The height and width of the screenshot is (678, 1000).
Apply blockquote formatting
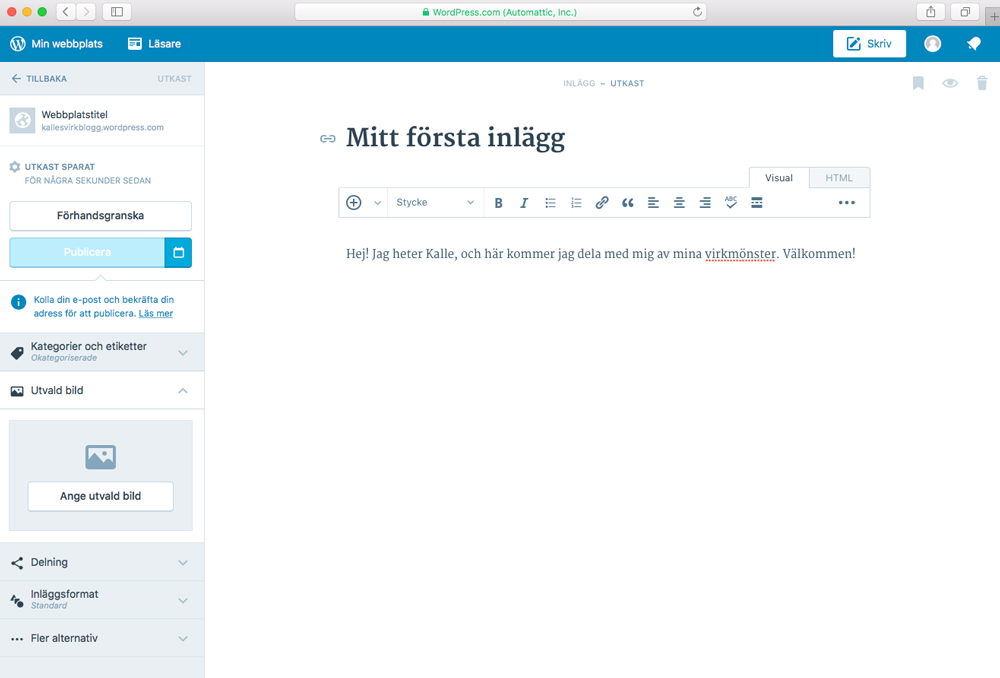(628, 203)
